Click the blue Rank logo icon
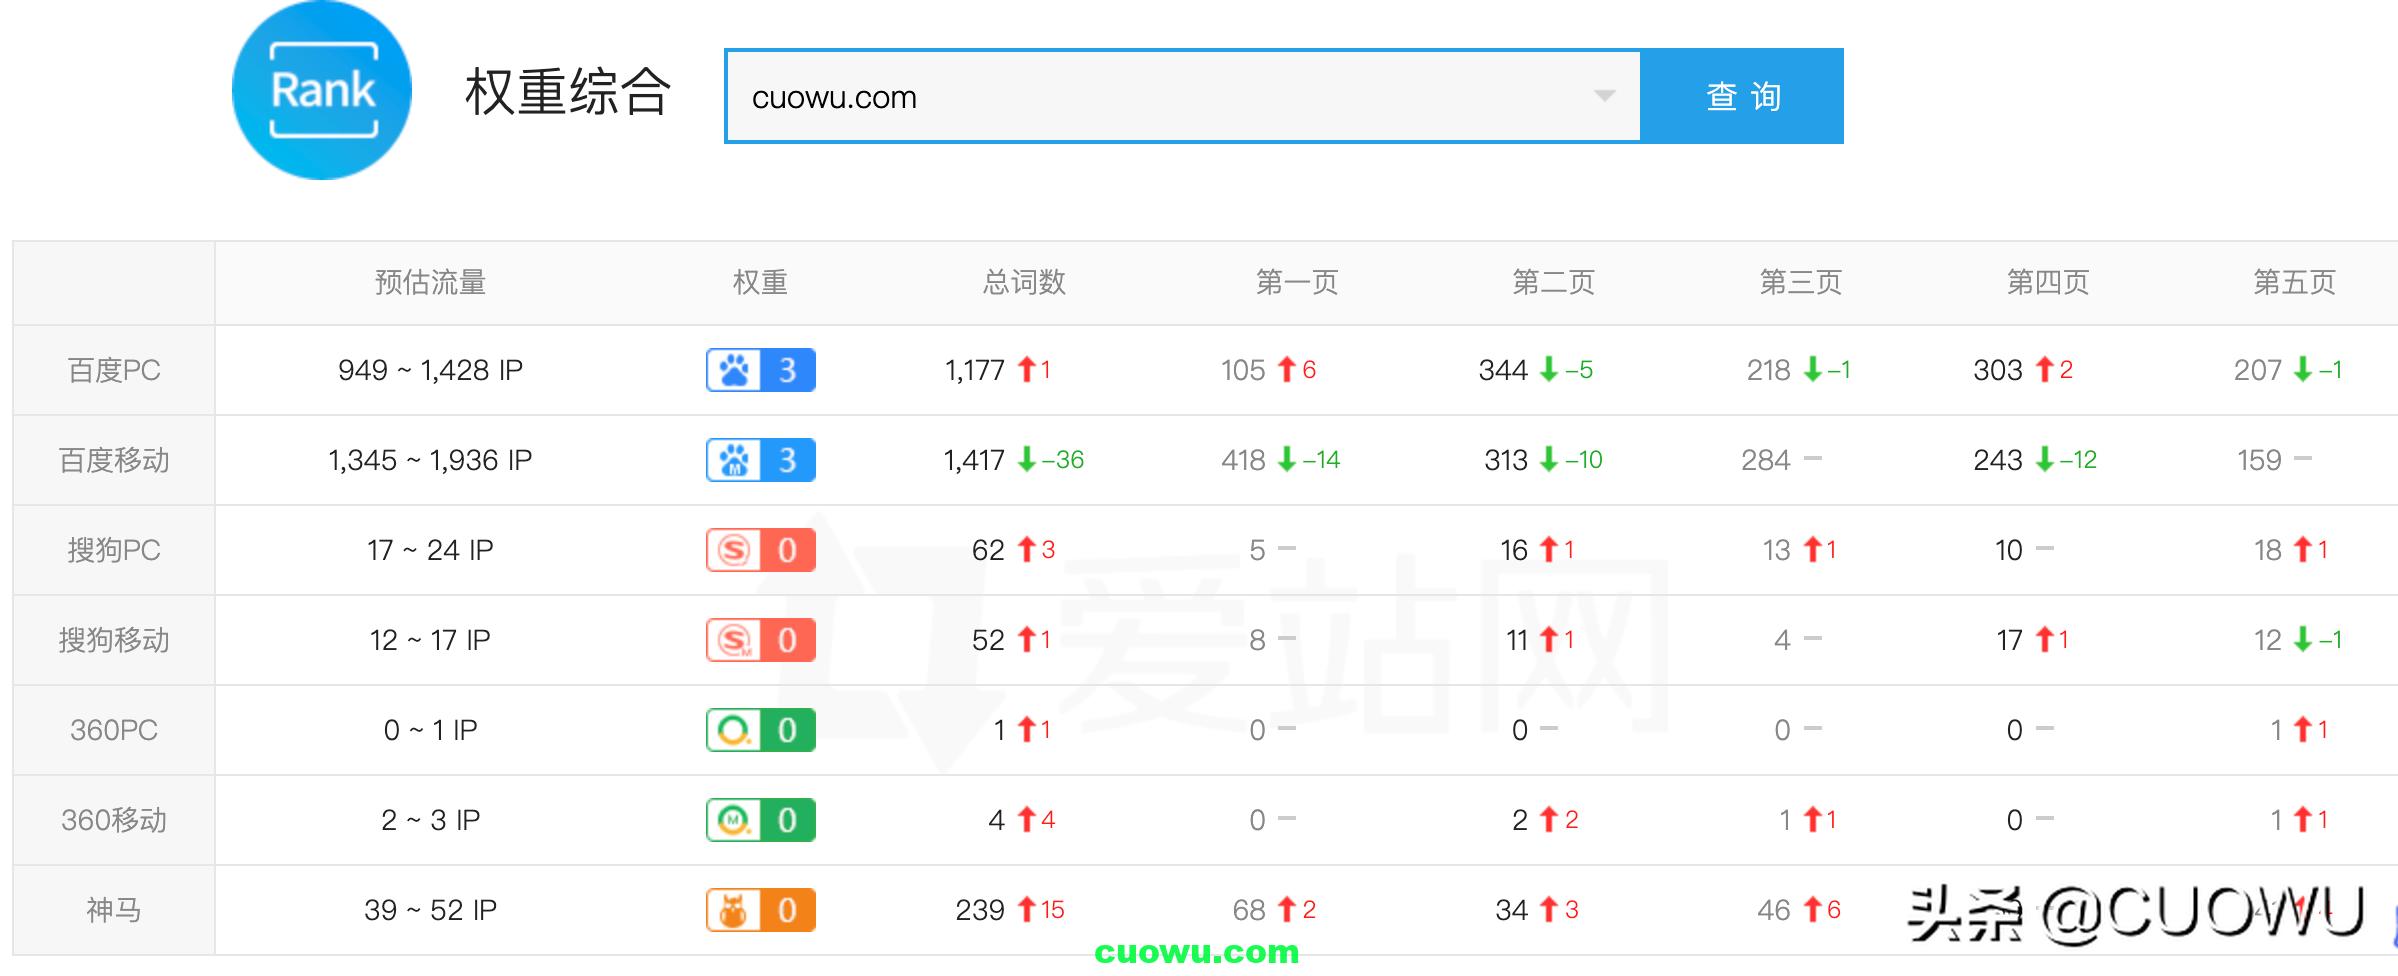This screenshot has height=976, width=2398. click(322, 91)
